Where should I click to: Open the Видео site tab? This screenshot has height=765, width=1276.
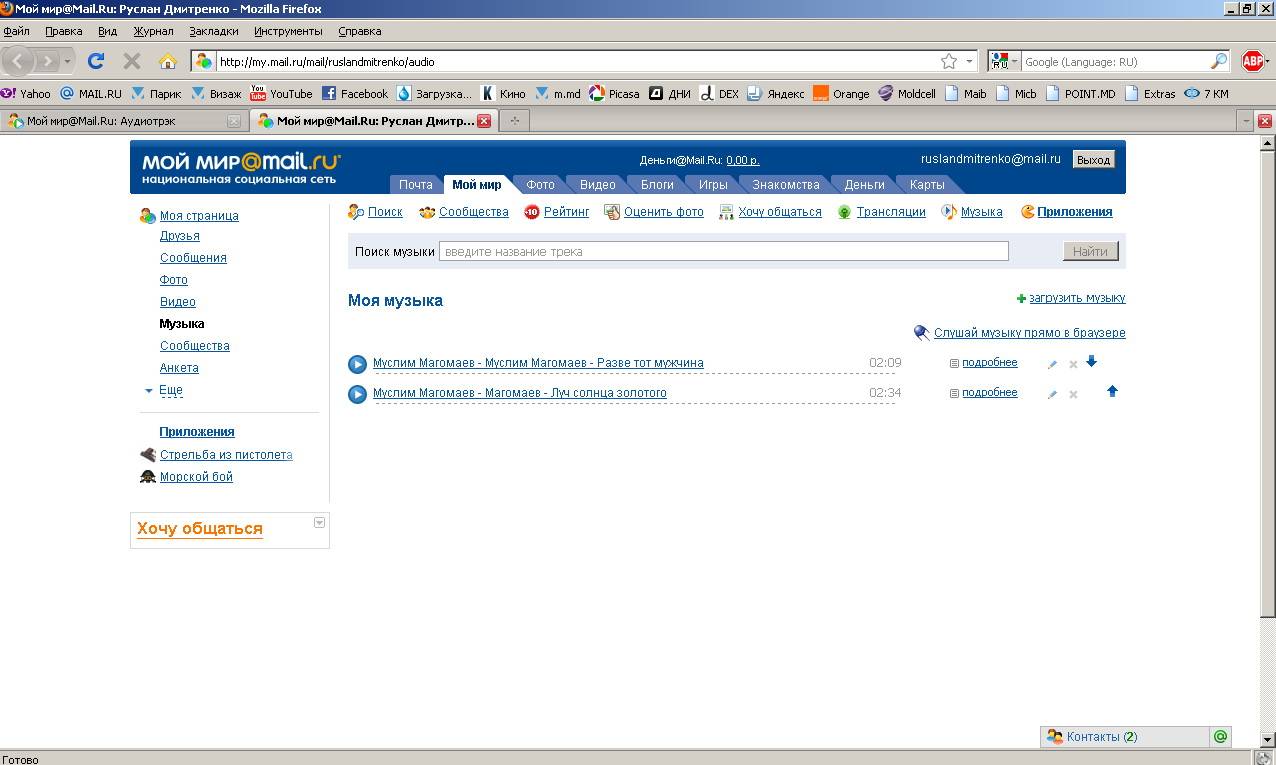pyautogui.click(x=598, y=185)
